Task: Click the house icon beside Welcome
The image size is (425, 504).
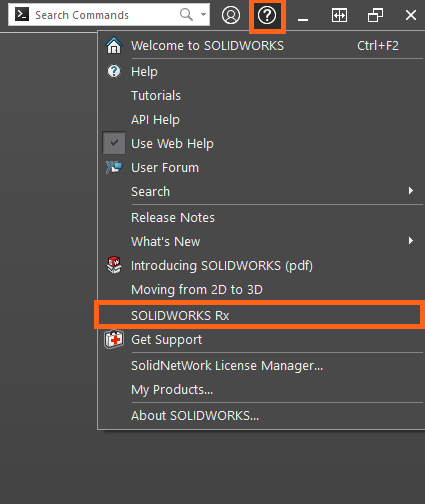Action: pos(114,45)
